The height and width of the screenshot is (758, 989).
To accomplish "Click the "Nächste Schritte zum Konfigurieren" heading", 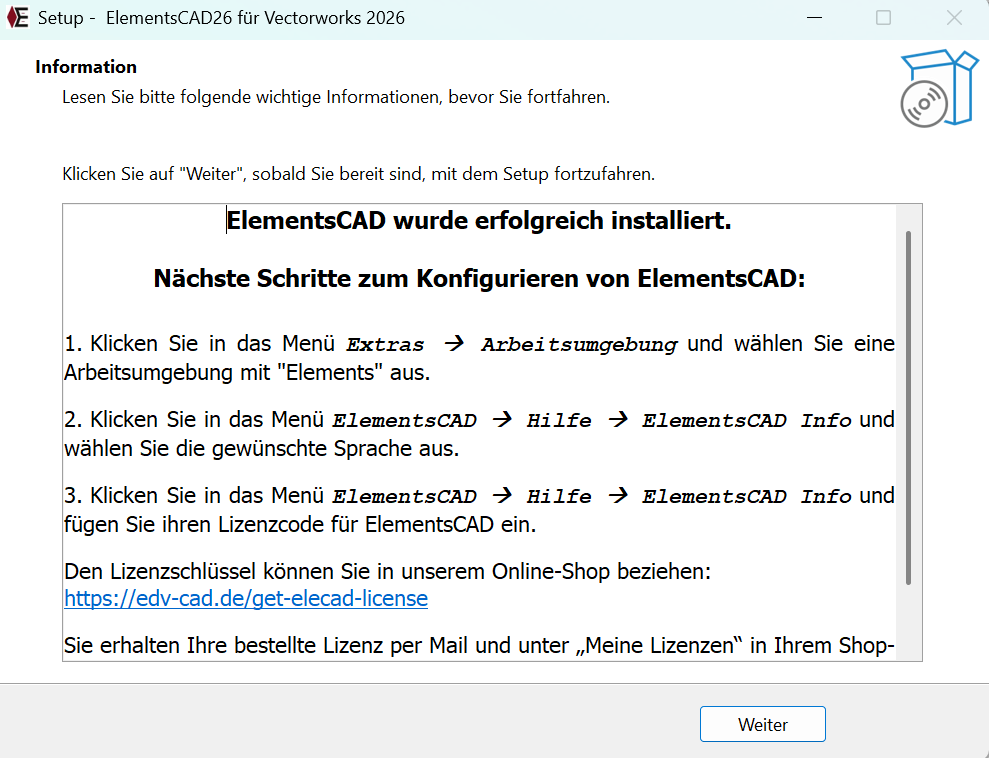I will point(479,279).
